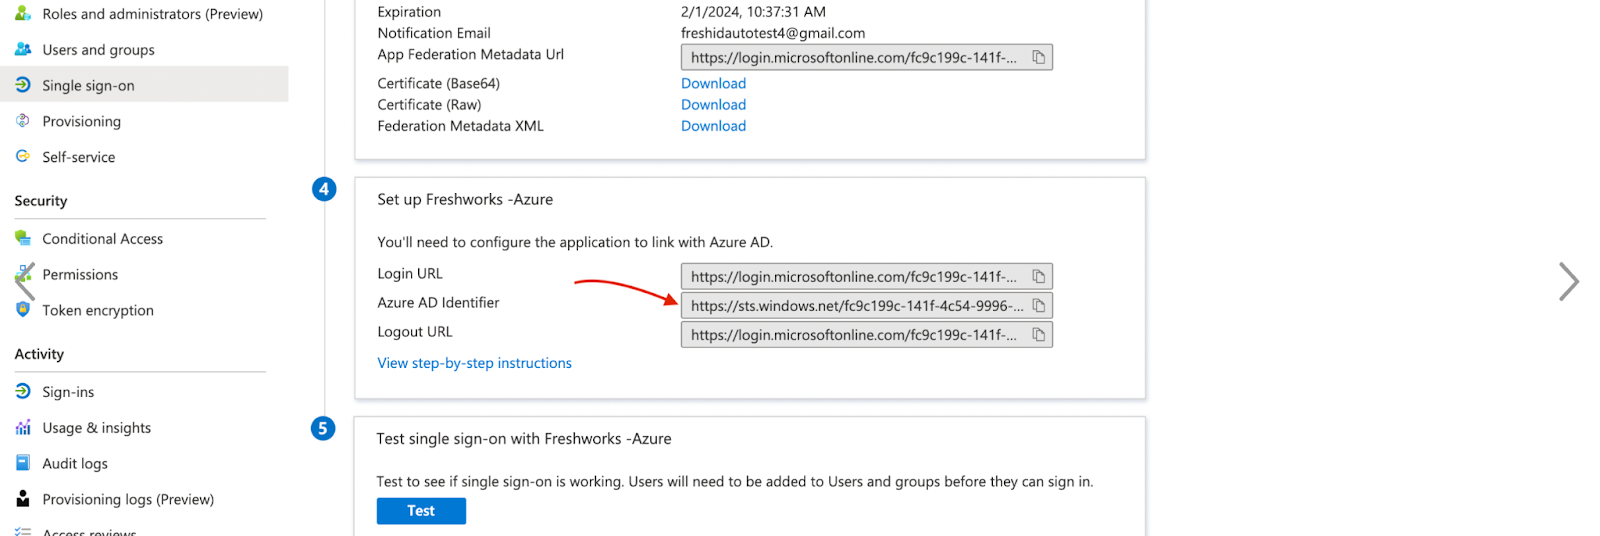Click the Self-service icon
The width and height of the screenshot is (1600, 536).
coord(23,157)
